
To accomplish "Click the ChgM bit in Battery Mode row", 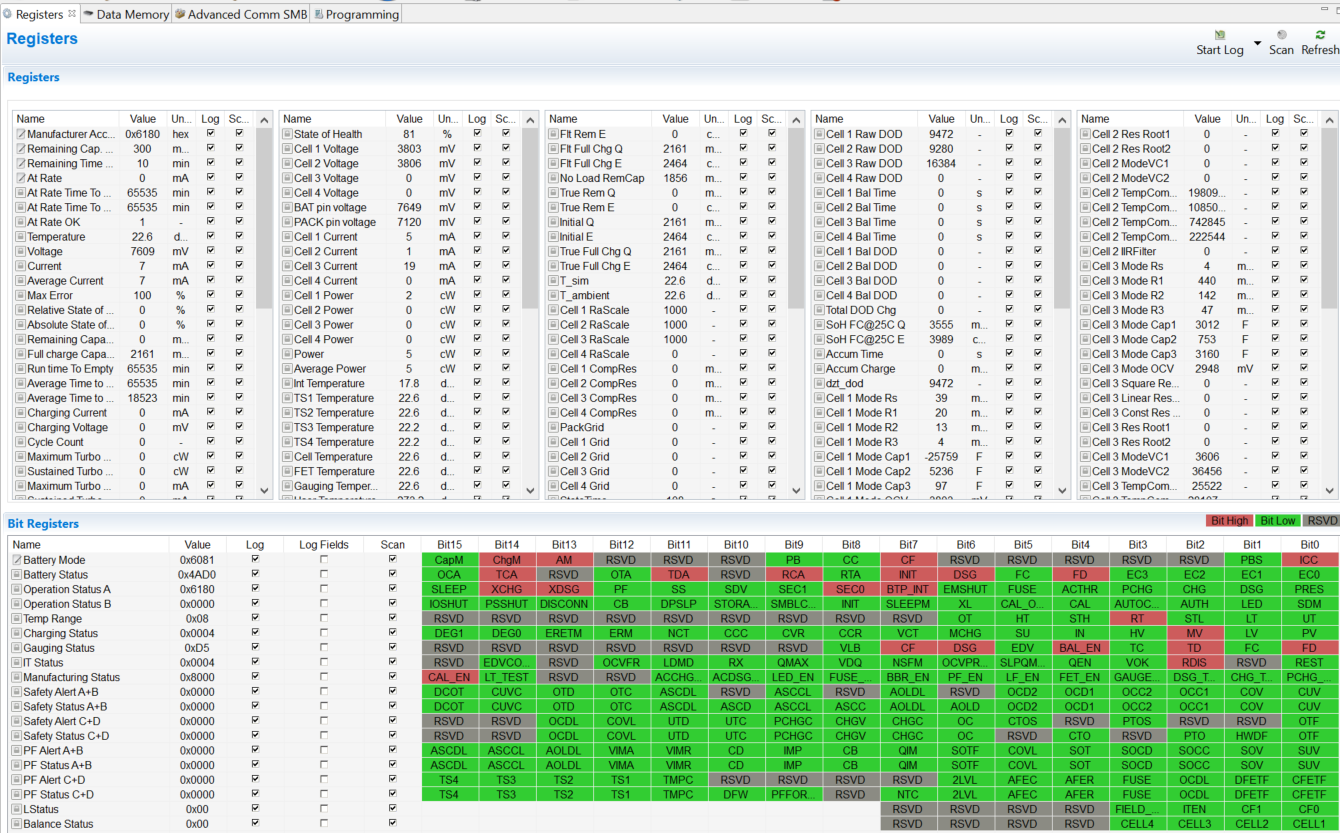I will pos(507,560).
